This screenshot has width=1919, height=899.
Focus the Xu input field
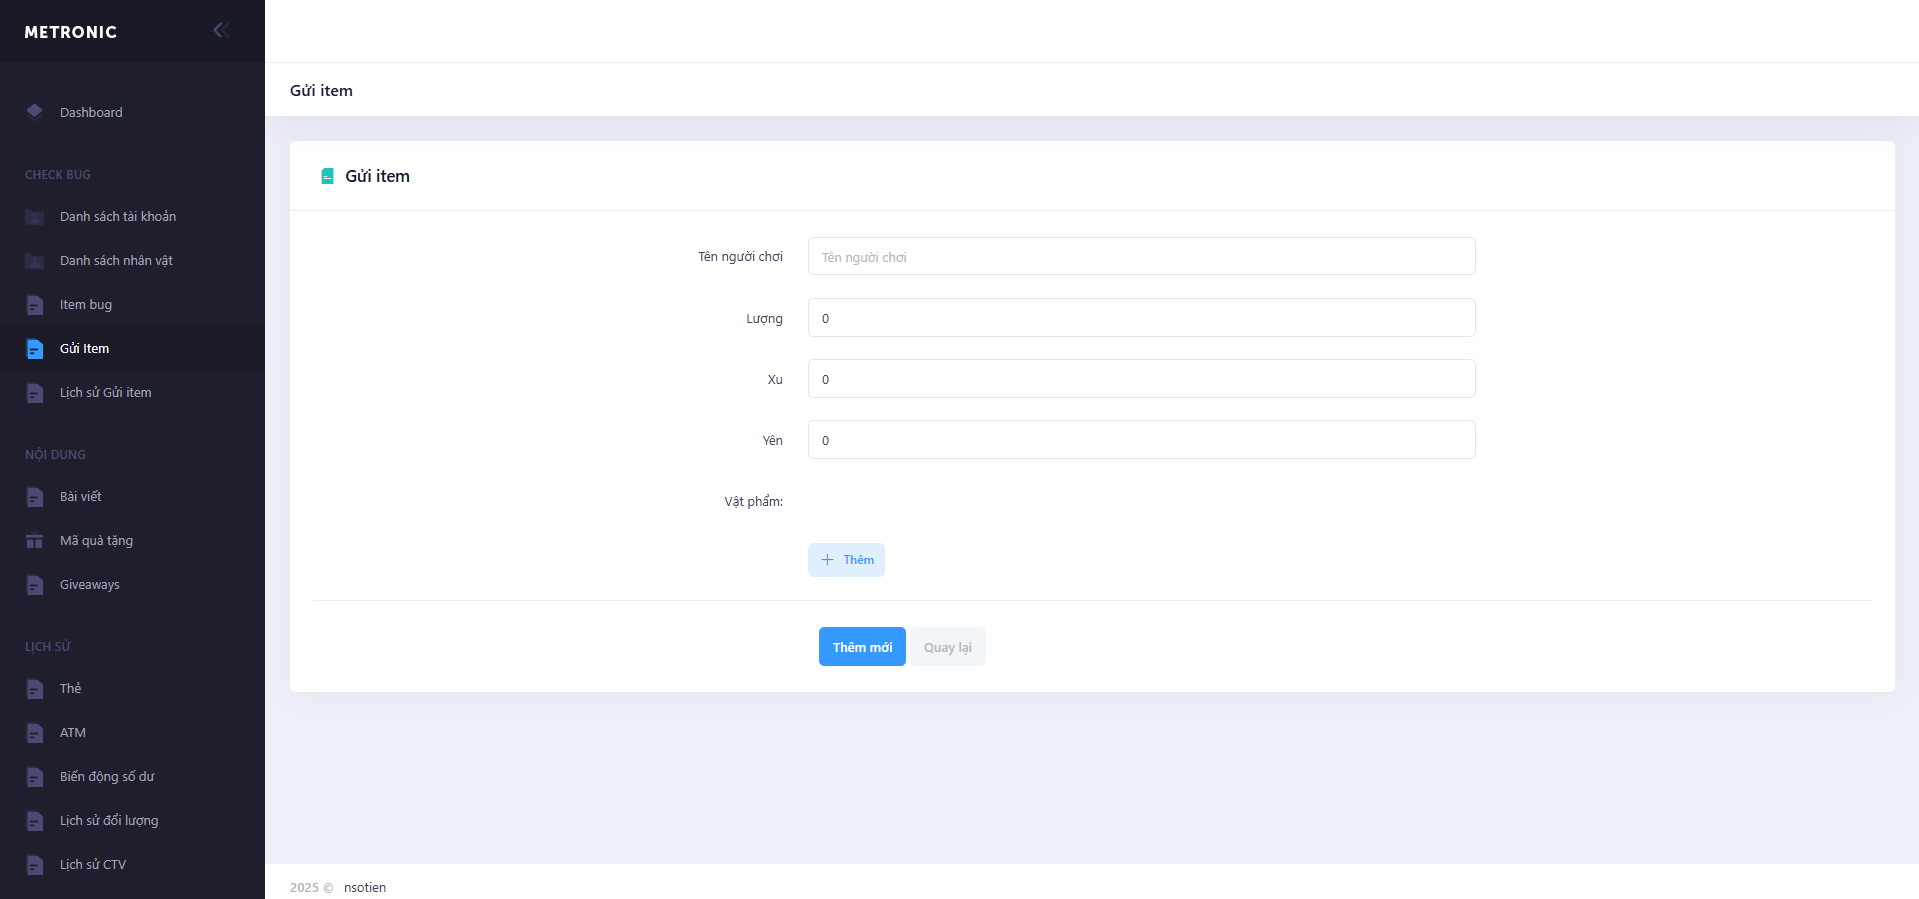(1141, 379)
